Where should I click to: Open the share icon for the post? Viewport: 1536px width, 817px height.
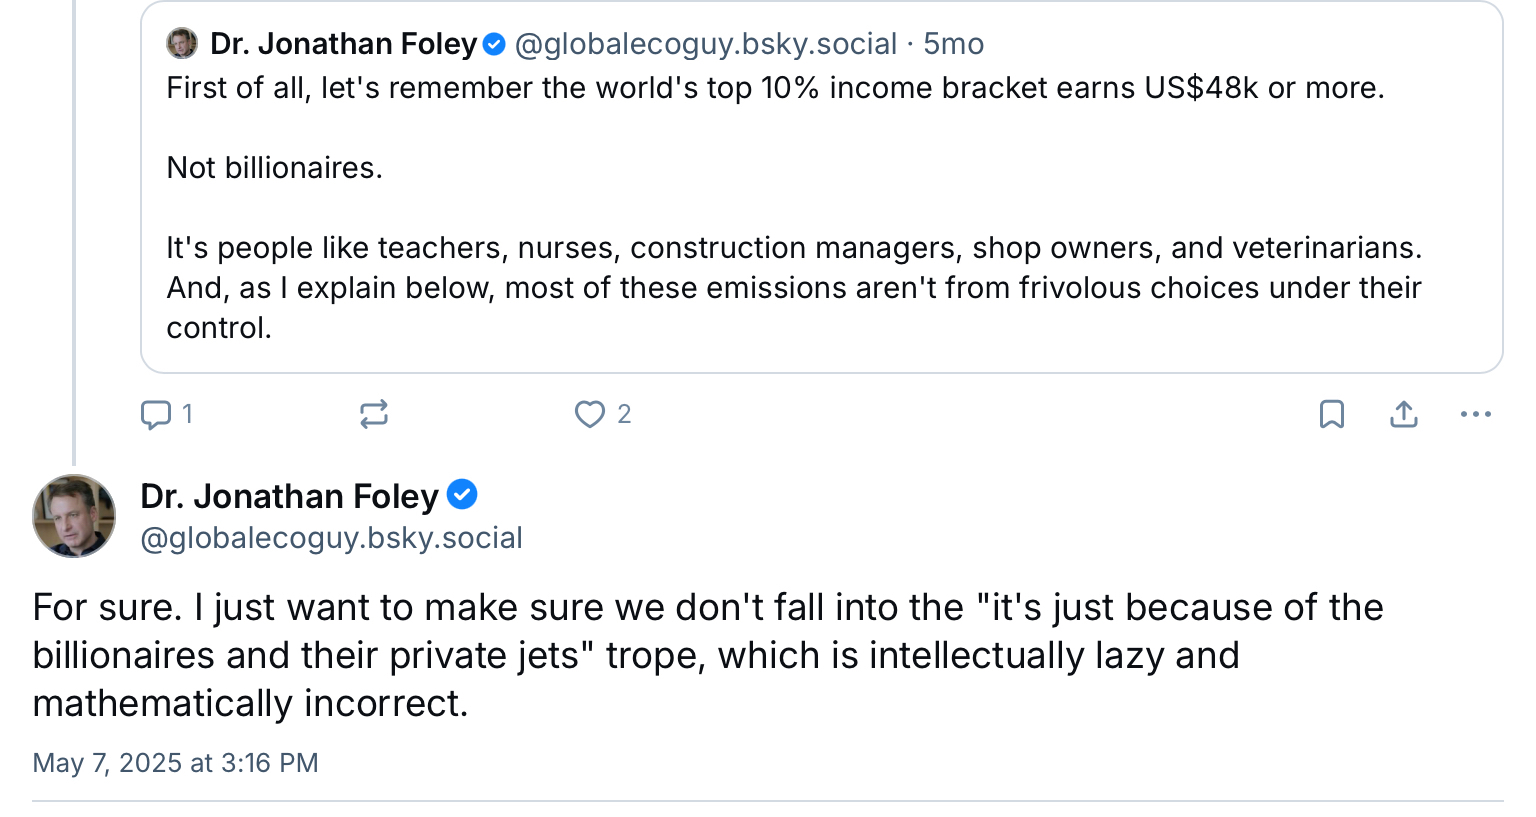tap(1404, 414)
